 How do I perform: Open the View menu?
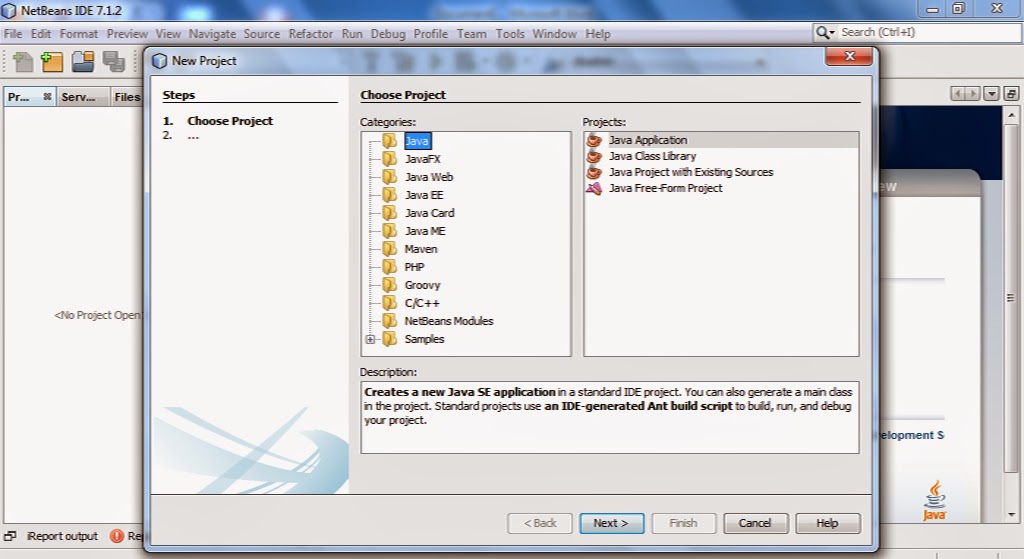pos(168,33)
